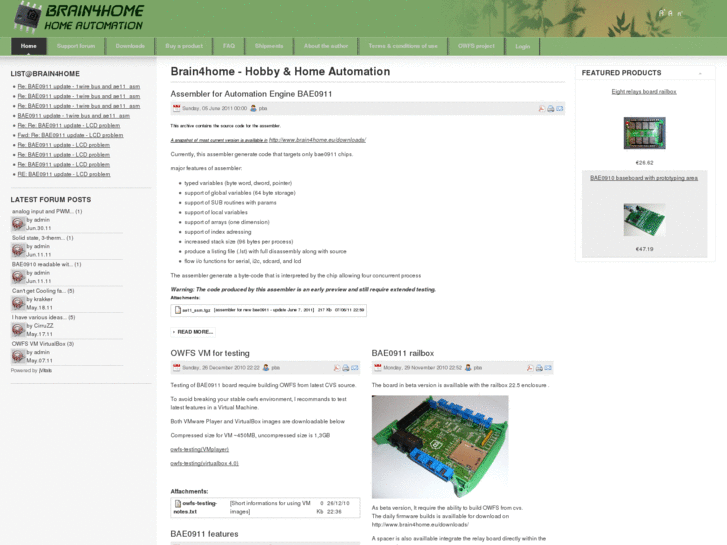Viewport: 727px width, 545px height.
Task: Open About the author page
Action: pyautogui.click(x=326, y=46)
